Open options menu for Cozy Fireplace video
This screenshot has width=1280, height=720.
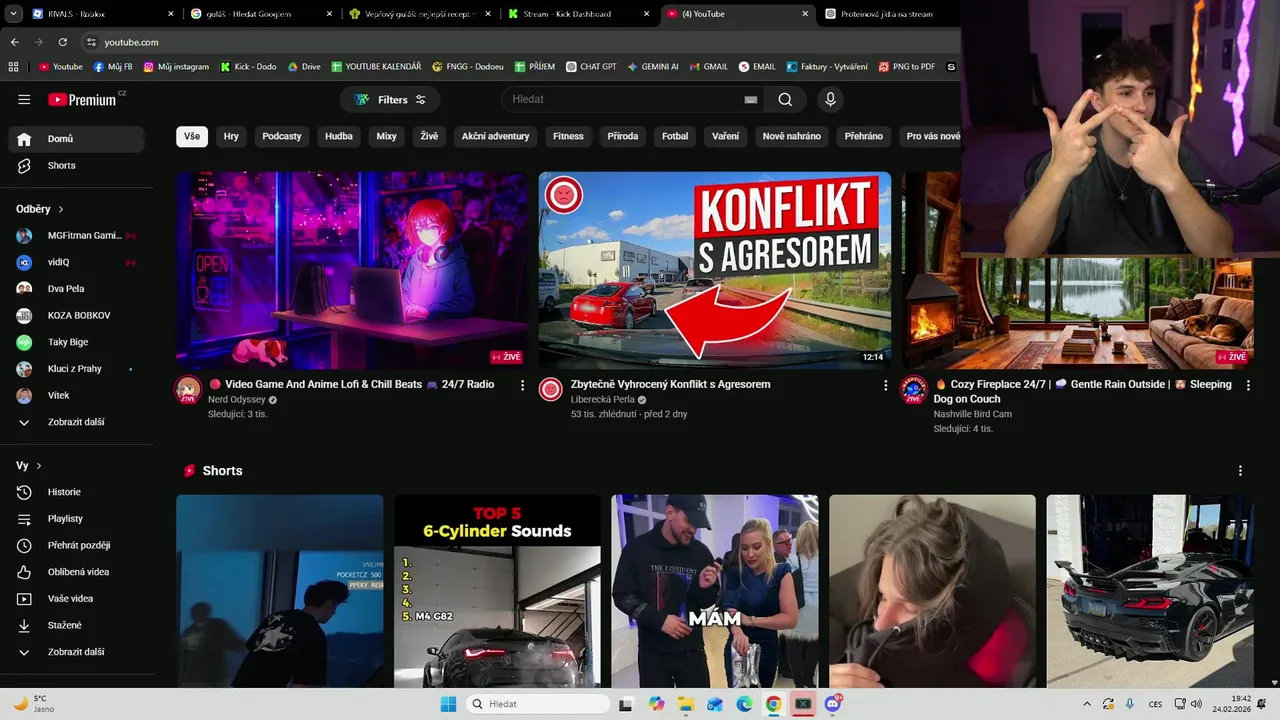click(x=1247, y=385)
